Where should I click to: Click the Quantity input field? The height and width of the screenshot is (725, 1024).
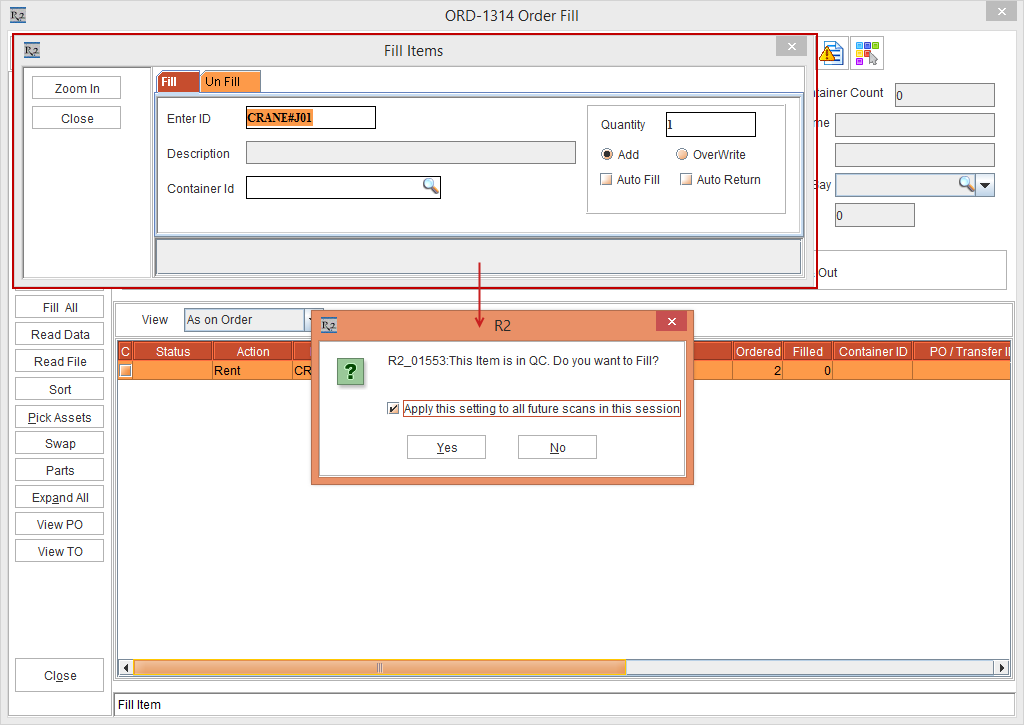click(x=710, y=125)
